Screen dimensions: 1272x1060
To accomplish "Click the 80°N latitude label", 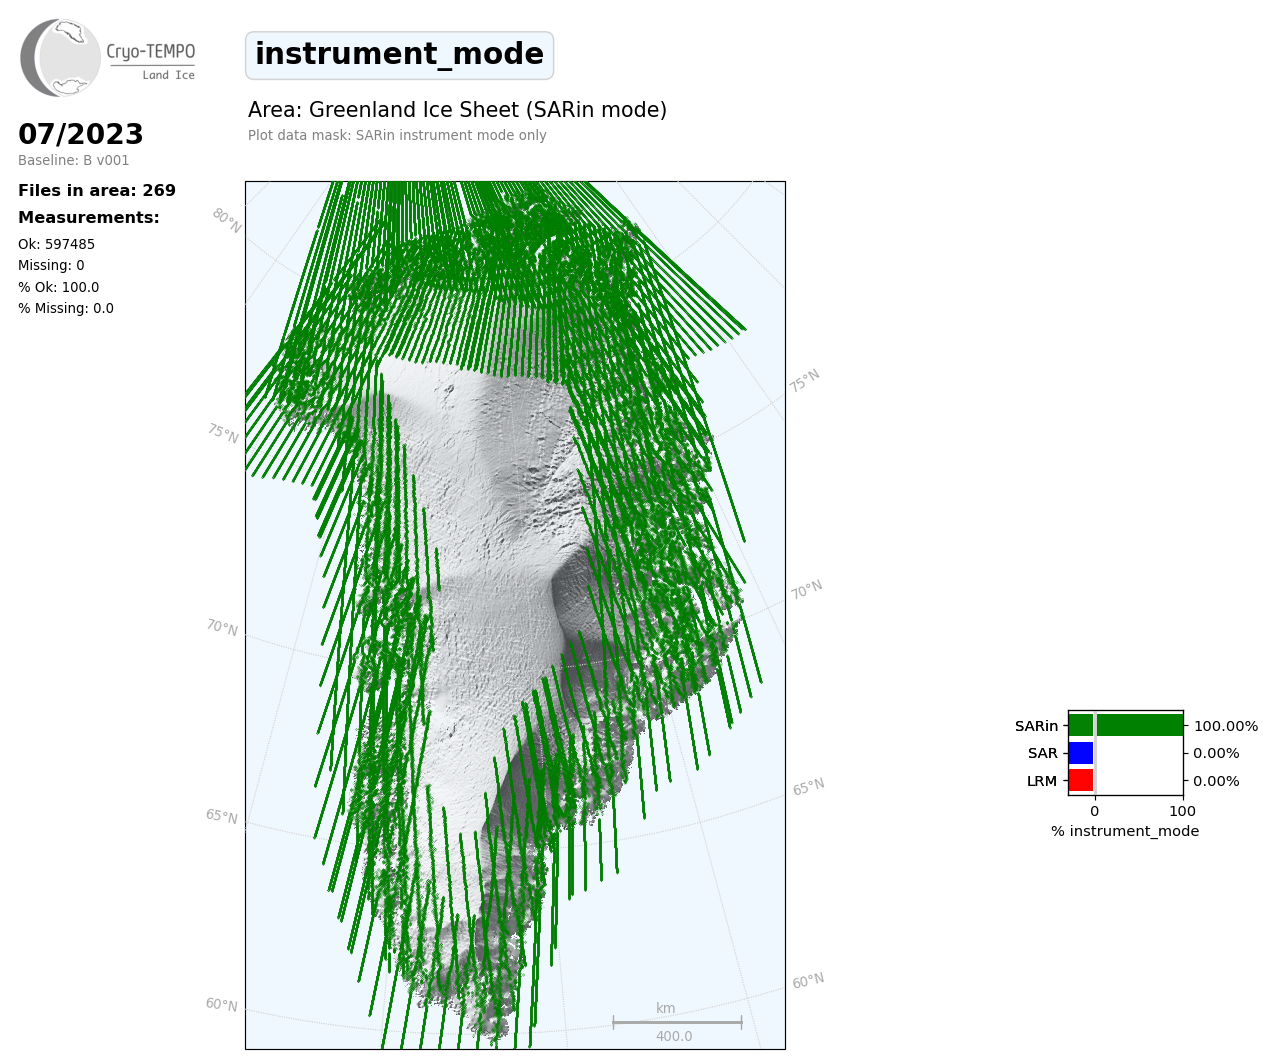I will [226, 221].
